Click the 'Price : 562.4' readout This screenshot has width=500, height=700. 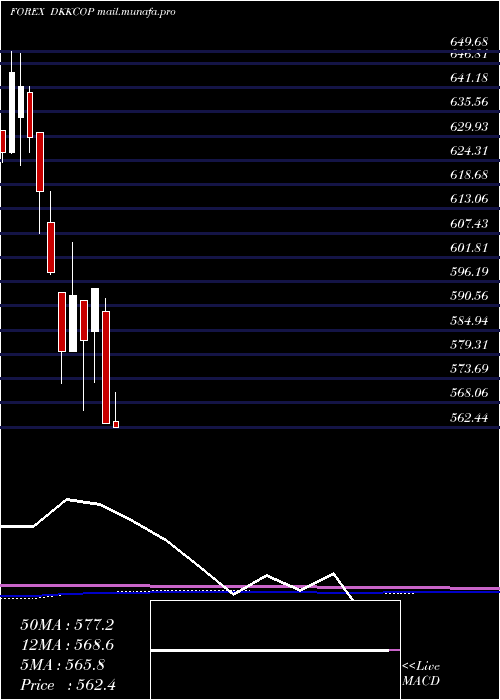click(68, 685)
